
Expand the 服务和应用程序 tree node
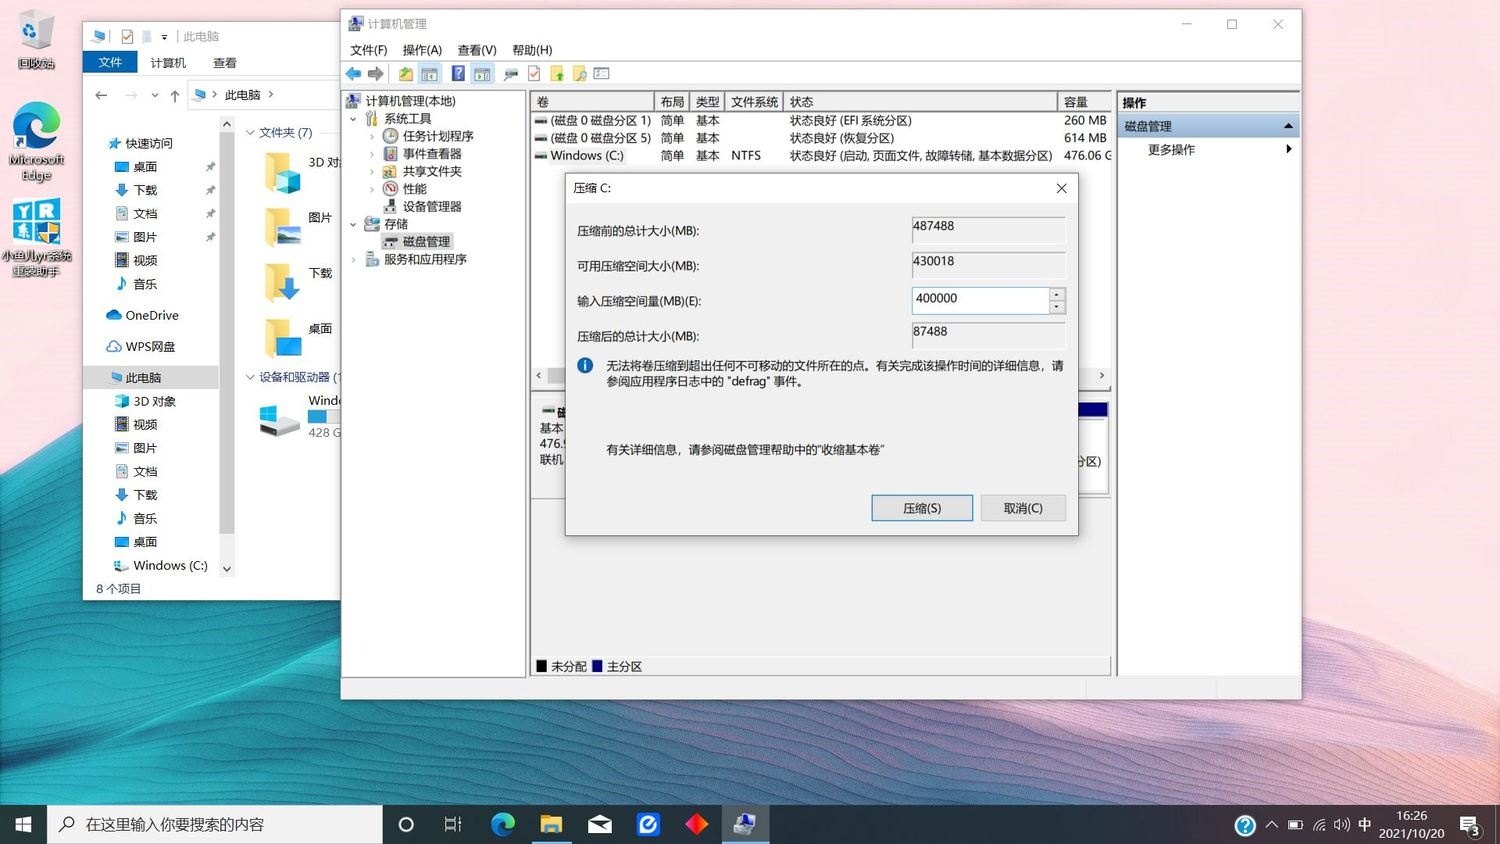353,259
